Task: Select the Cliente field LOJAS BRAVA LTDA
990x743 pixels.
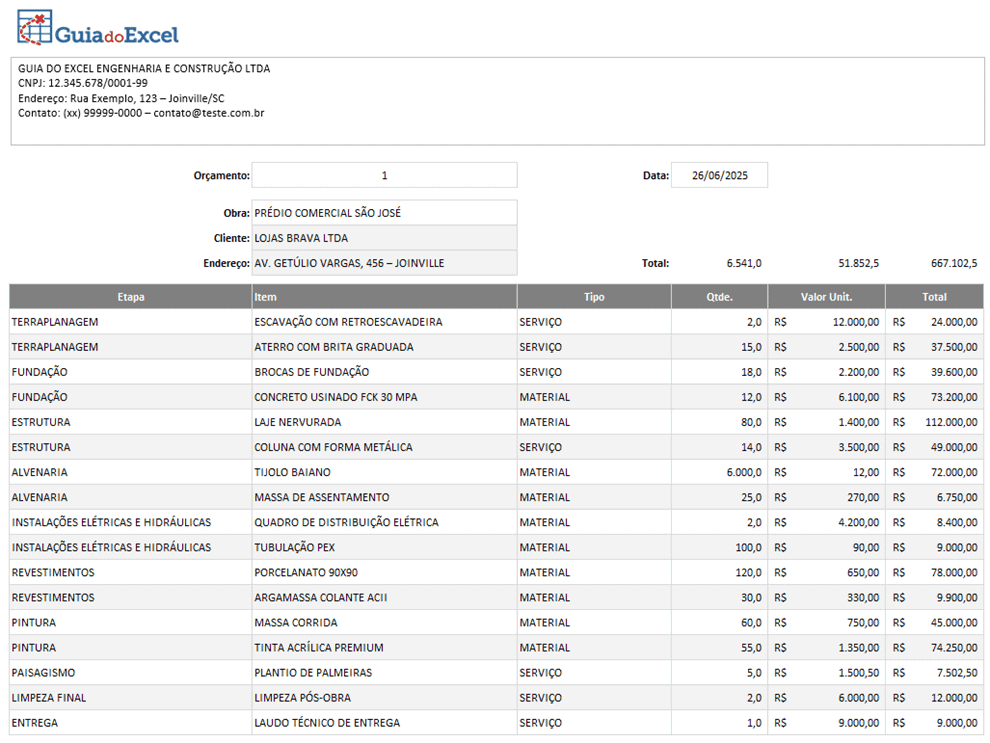Action: tap(384, 238)
